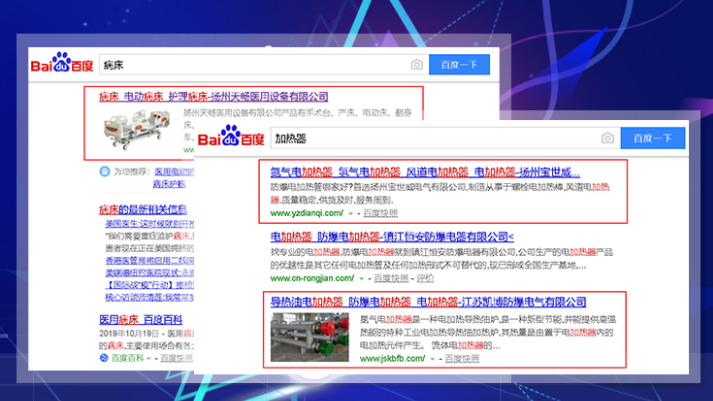Screen dimensions: 713x401
Task: Open the 【国际战"疫"行动】 news link
Action: pyautogui.click(x=150, y=285)
